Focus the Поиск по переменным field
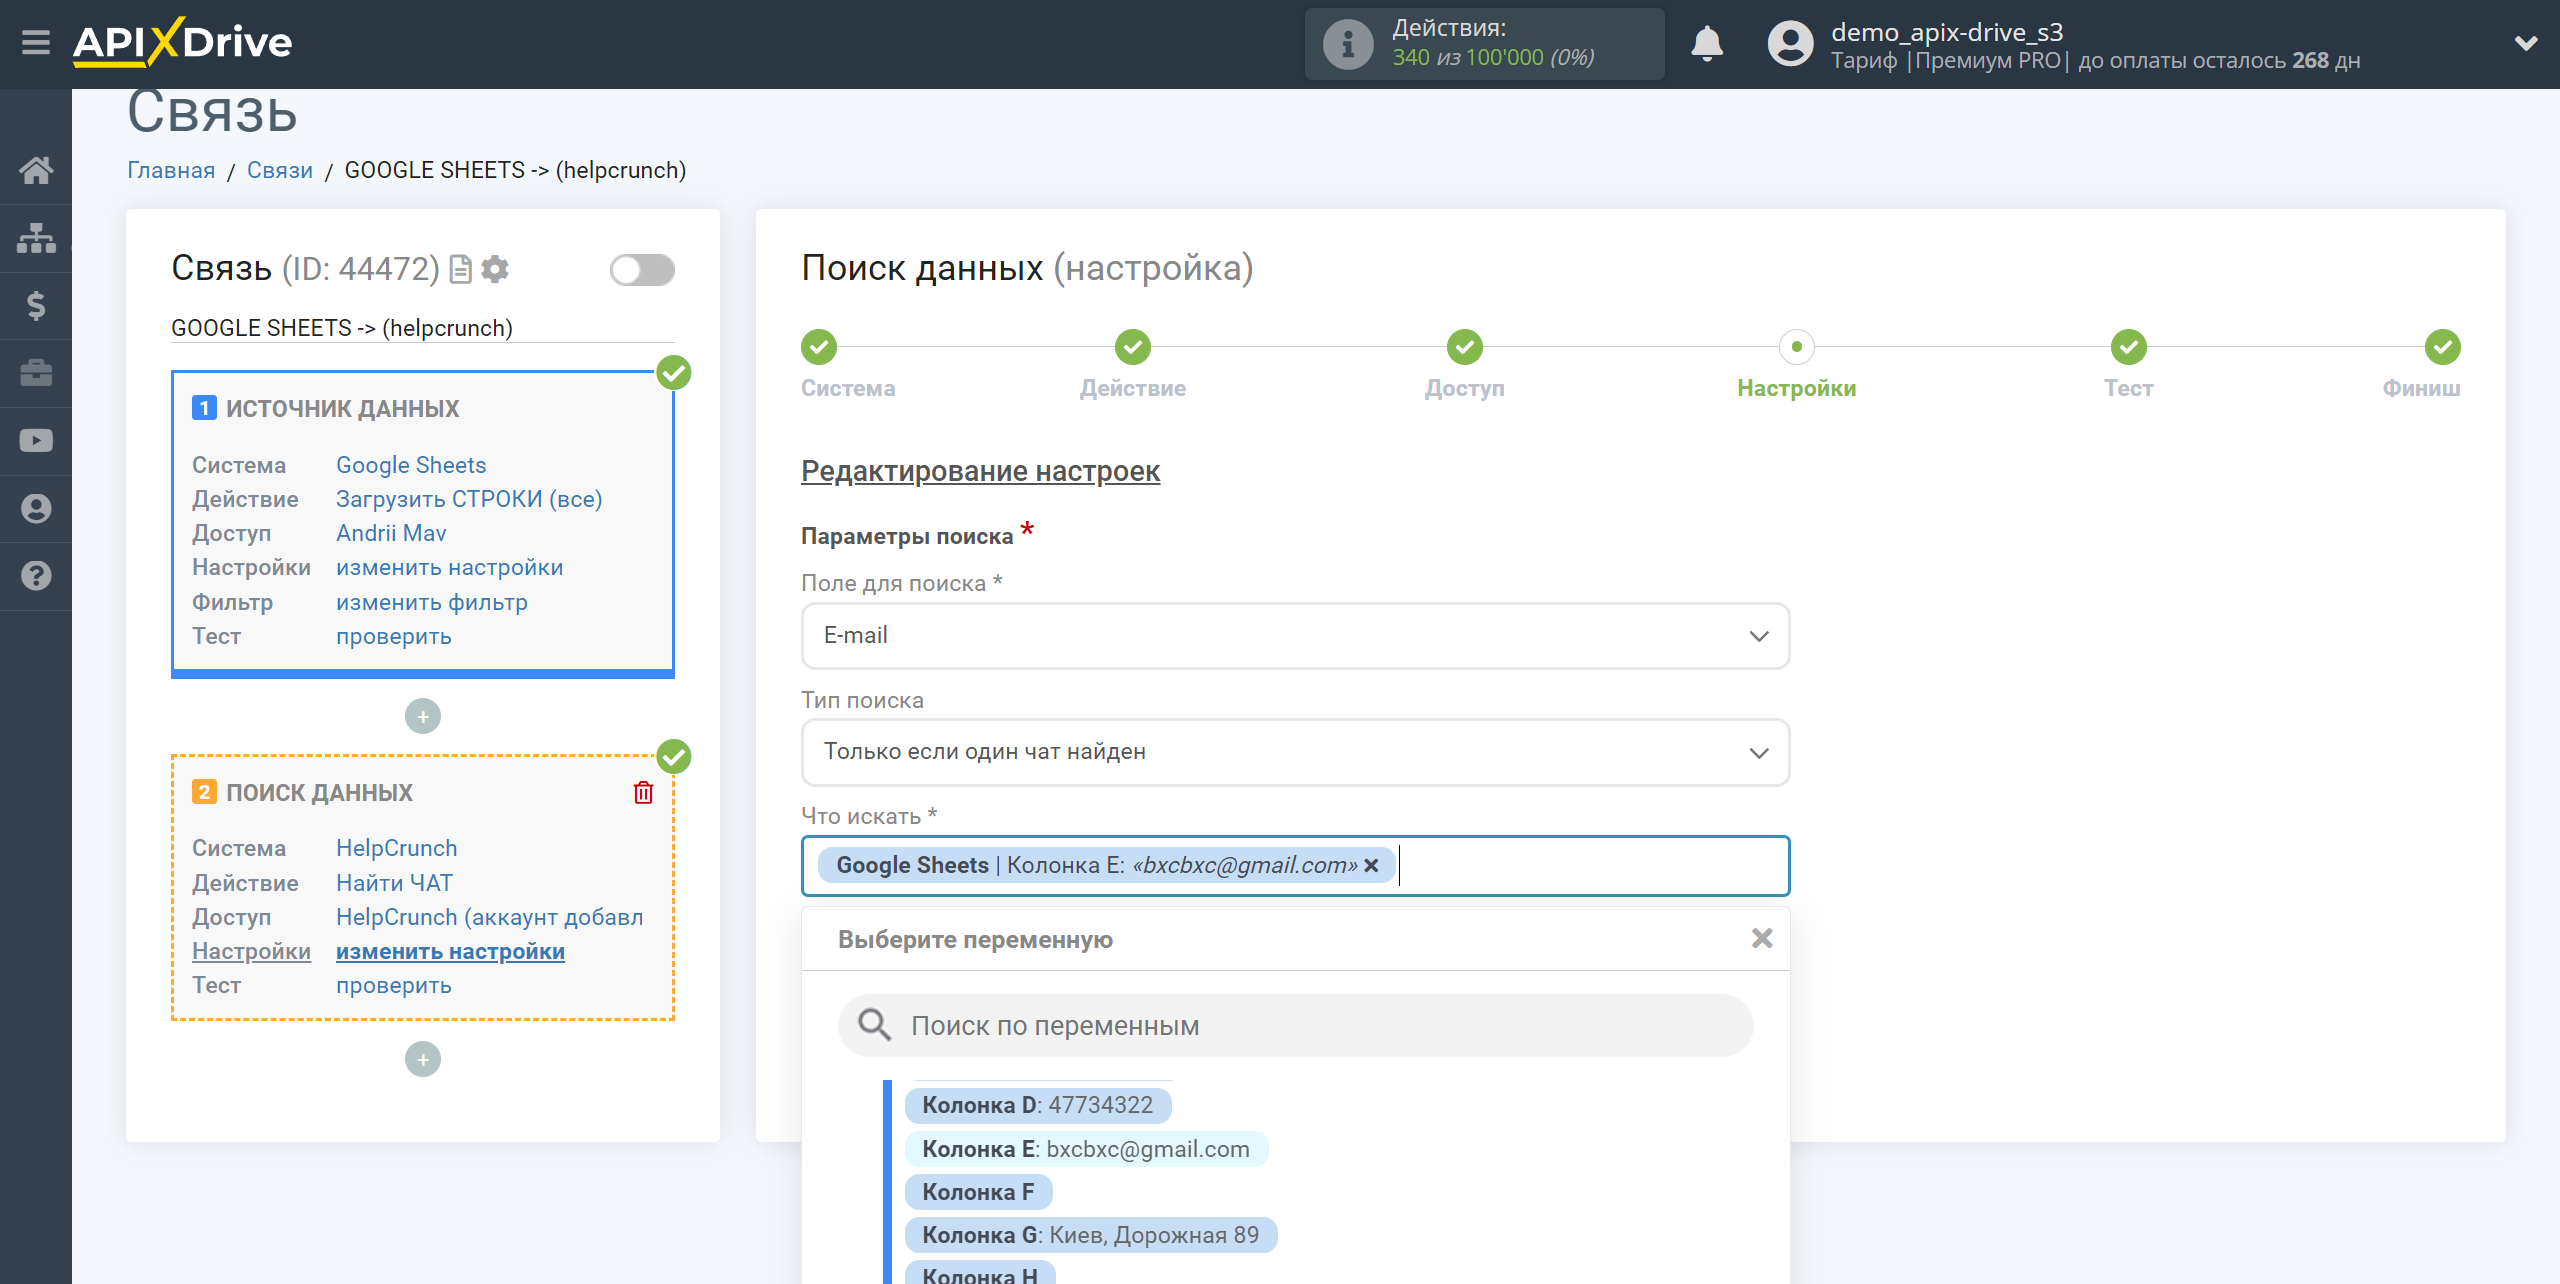 point(1295,1025)
